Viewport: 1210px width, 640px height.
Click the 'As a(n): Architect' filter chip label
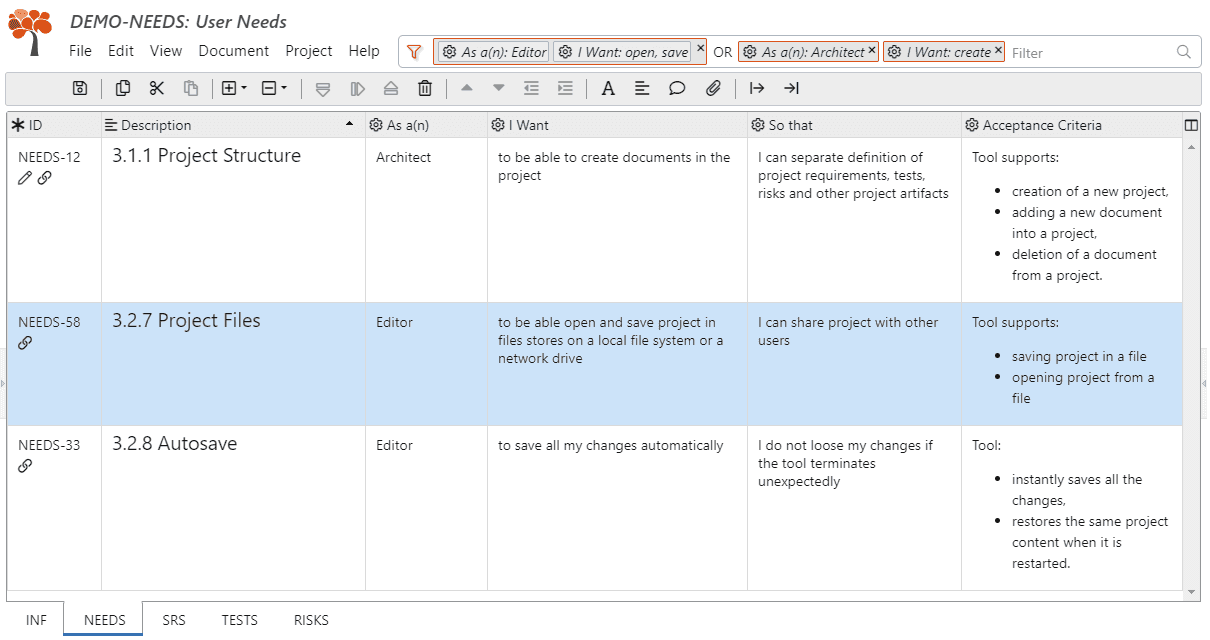coord(813,52)
